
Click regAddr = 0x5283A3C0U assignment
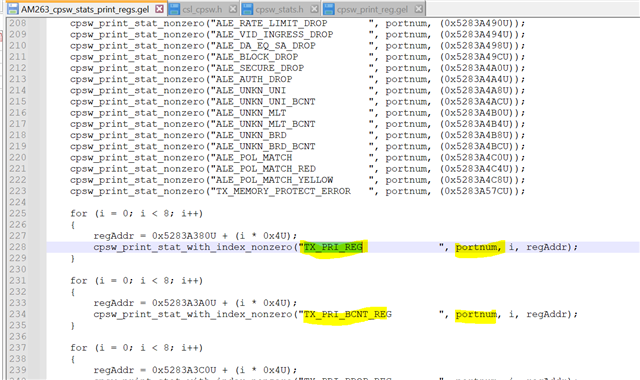click(195, 370)
